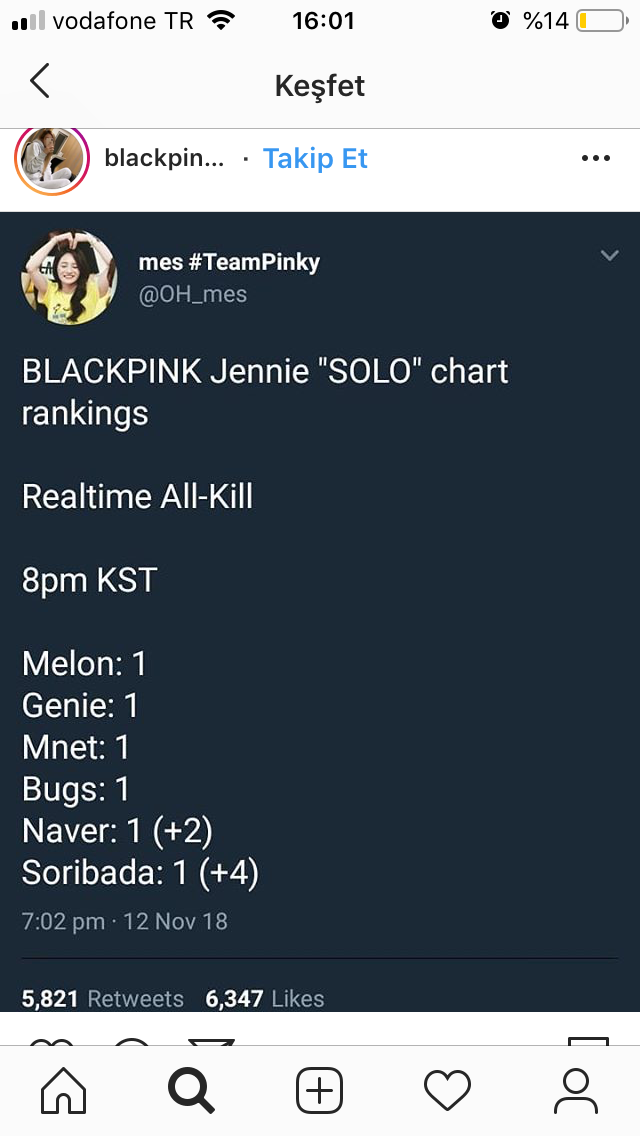
Task: Tap the Search magnifier tab
Action: coord(191,1090)
